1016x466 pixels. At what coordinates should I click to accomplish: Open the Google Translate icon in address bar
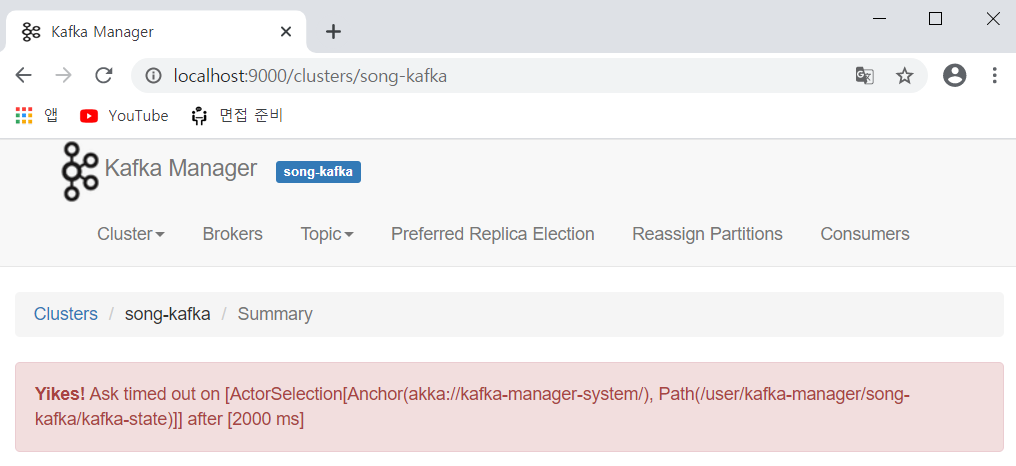[864, 76]
